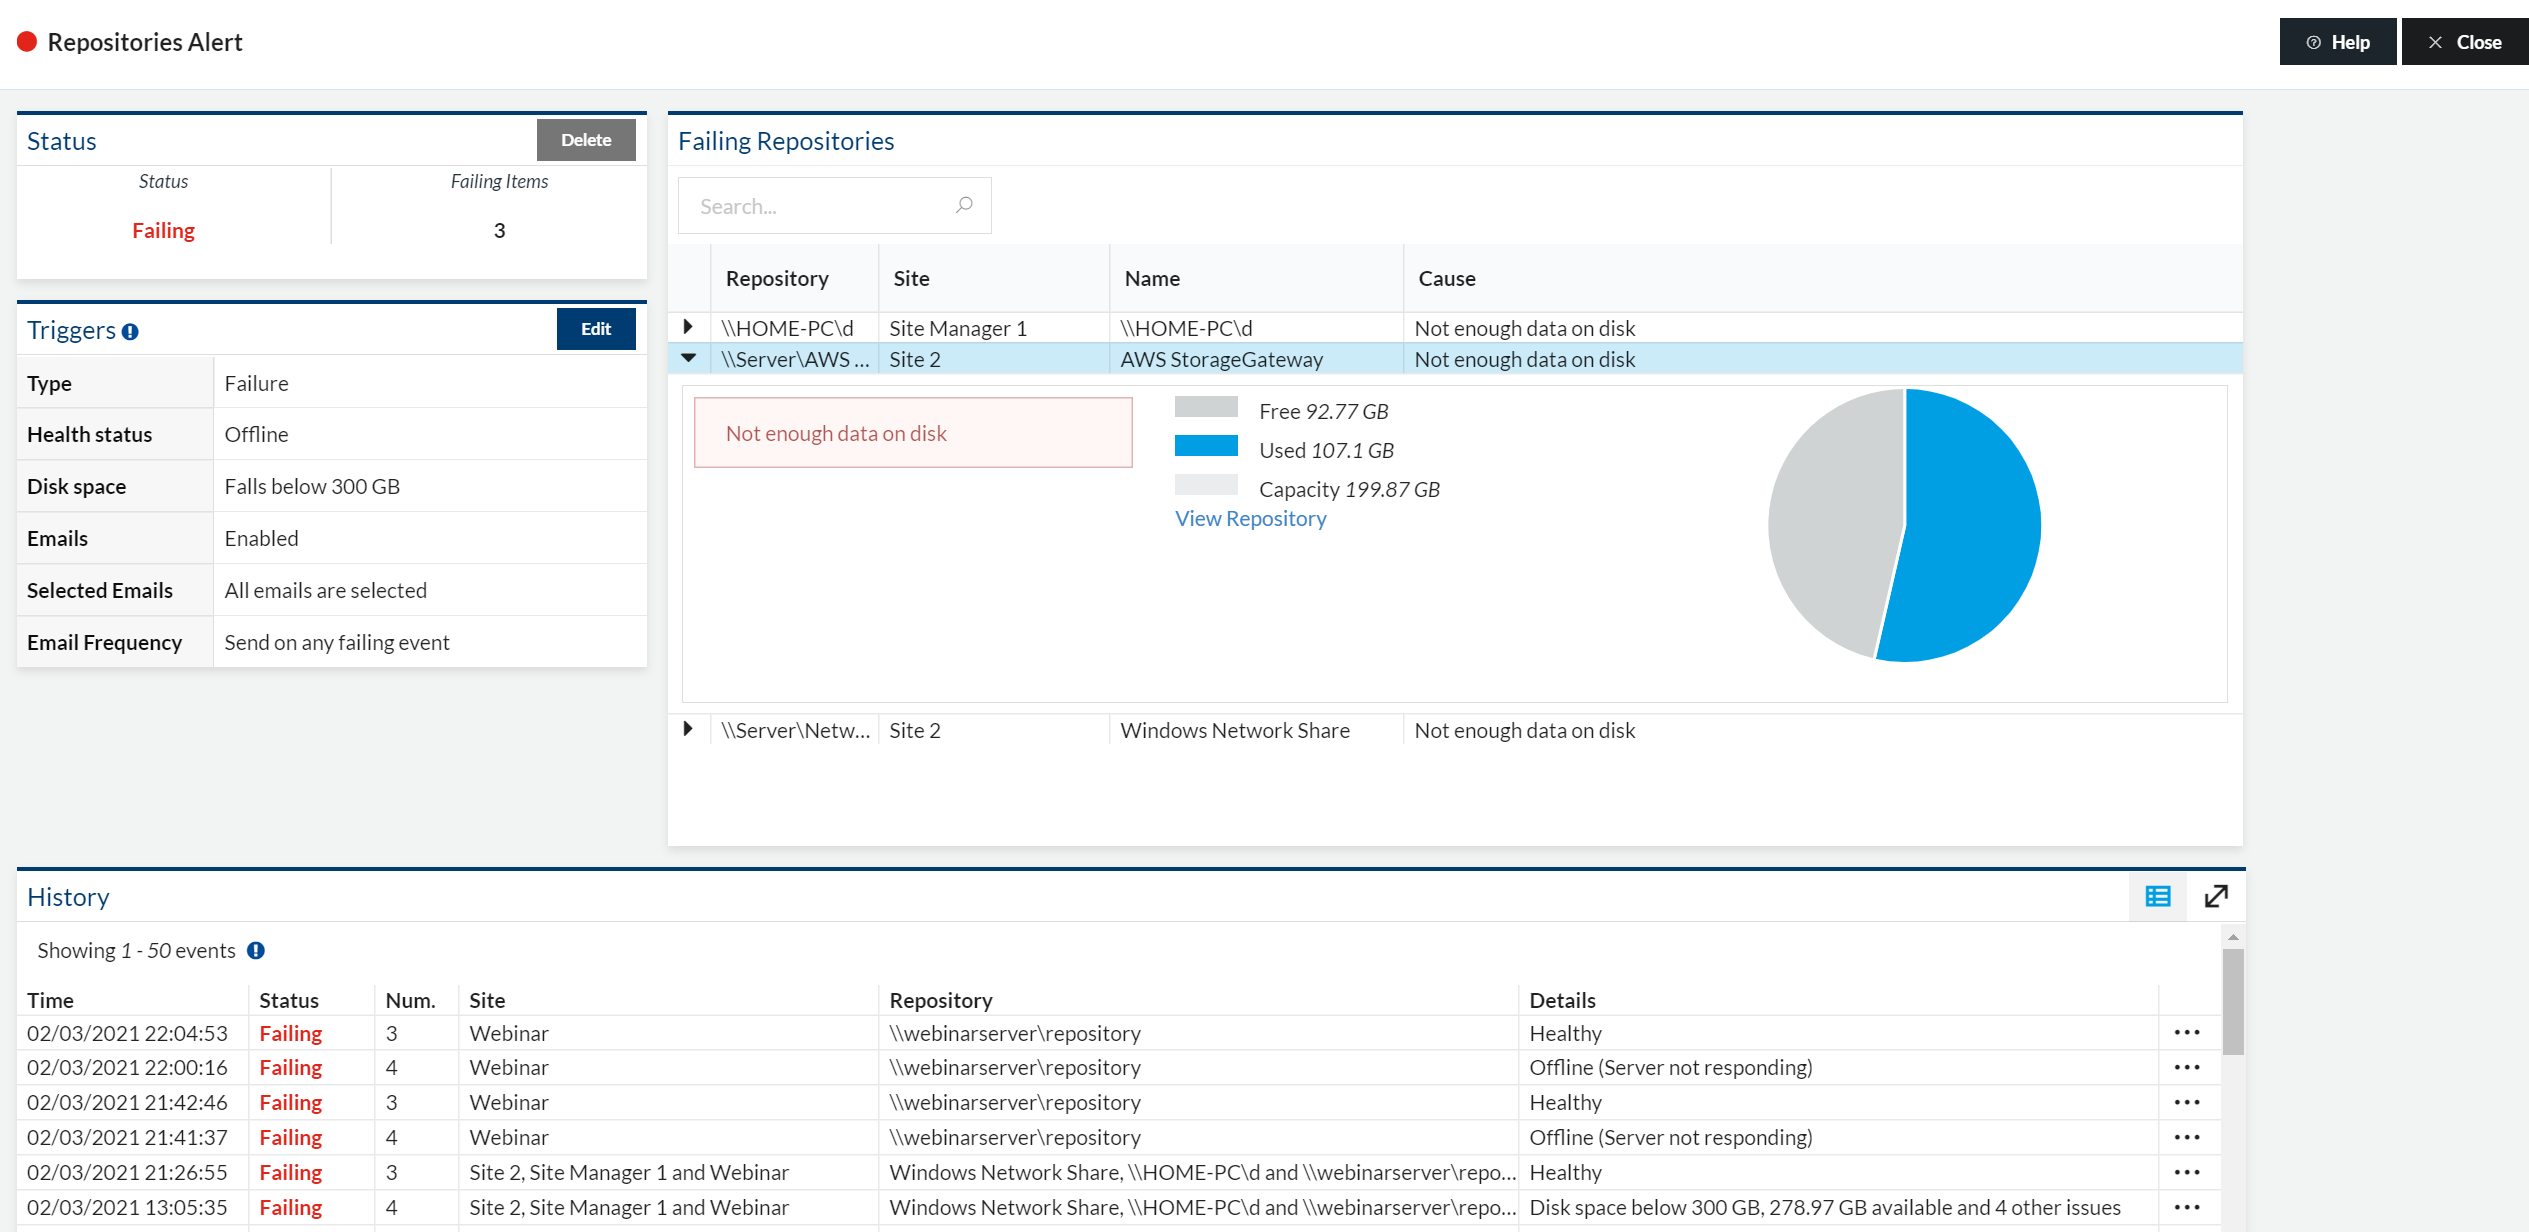Click the History events info icon

pyautogui.click(x=256, y=951)
